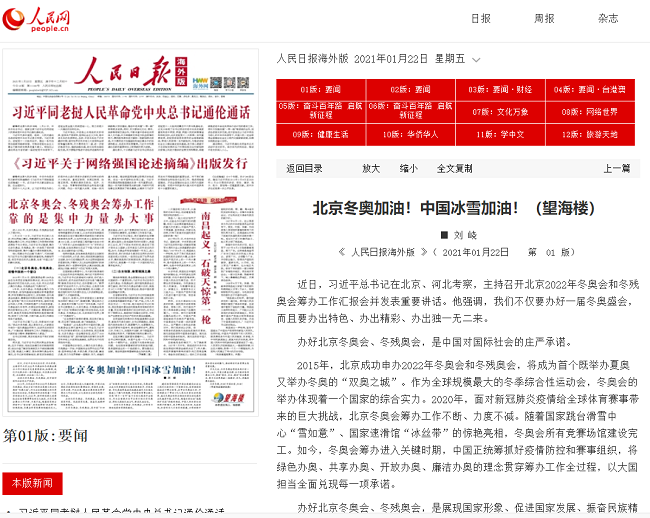Click the 本版新闻 red button
The image size is (650, 518).
pyautogui.click(x=32, y=483)
